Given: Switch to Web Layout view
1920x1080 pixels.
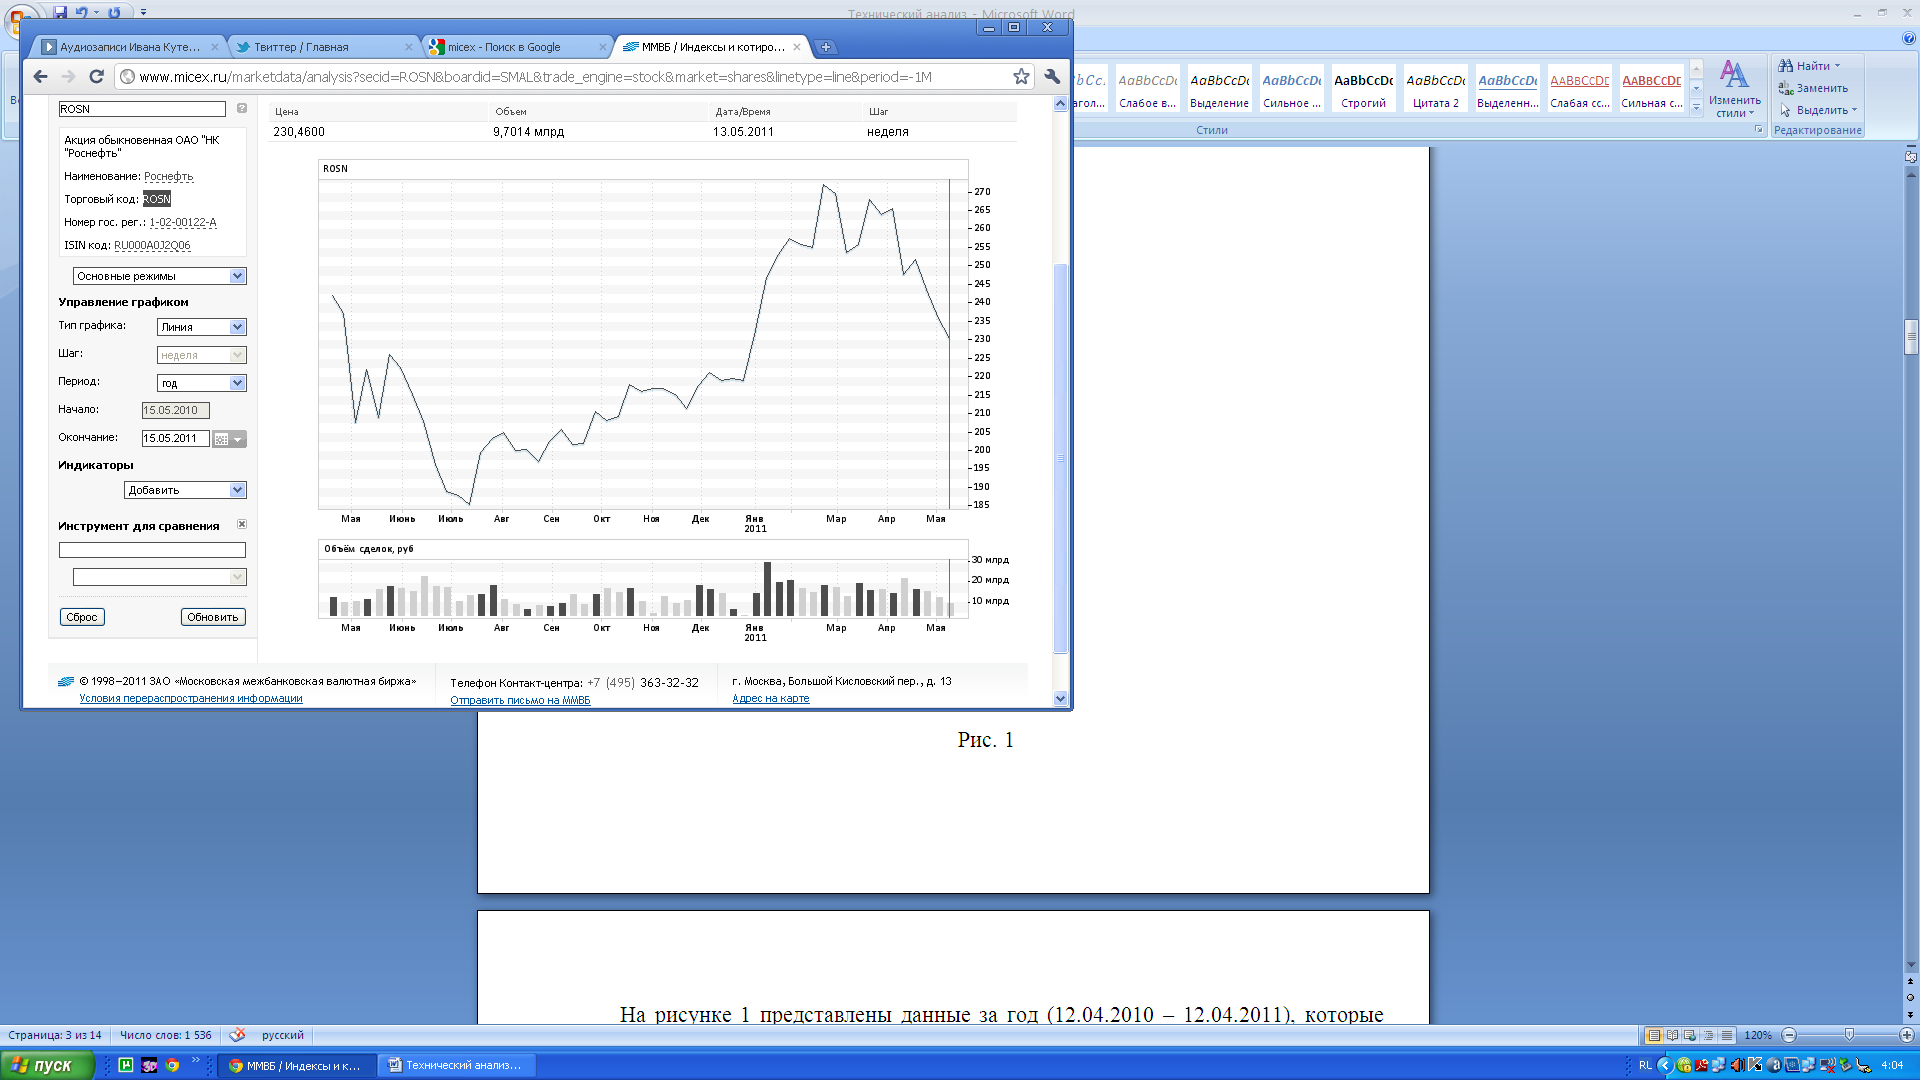Looking at the screenshot, I should (1690, 1035).
